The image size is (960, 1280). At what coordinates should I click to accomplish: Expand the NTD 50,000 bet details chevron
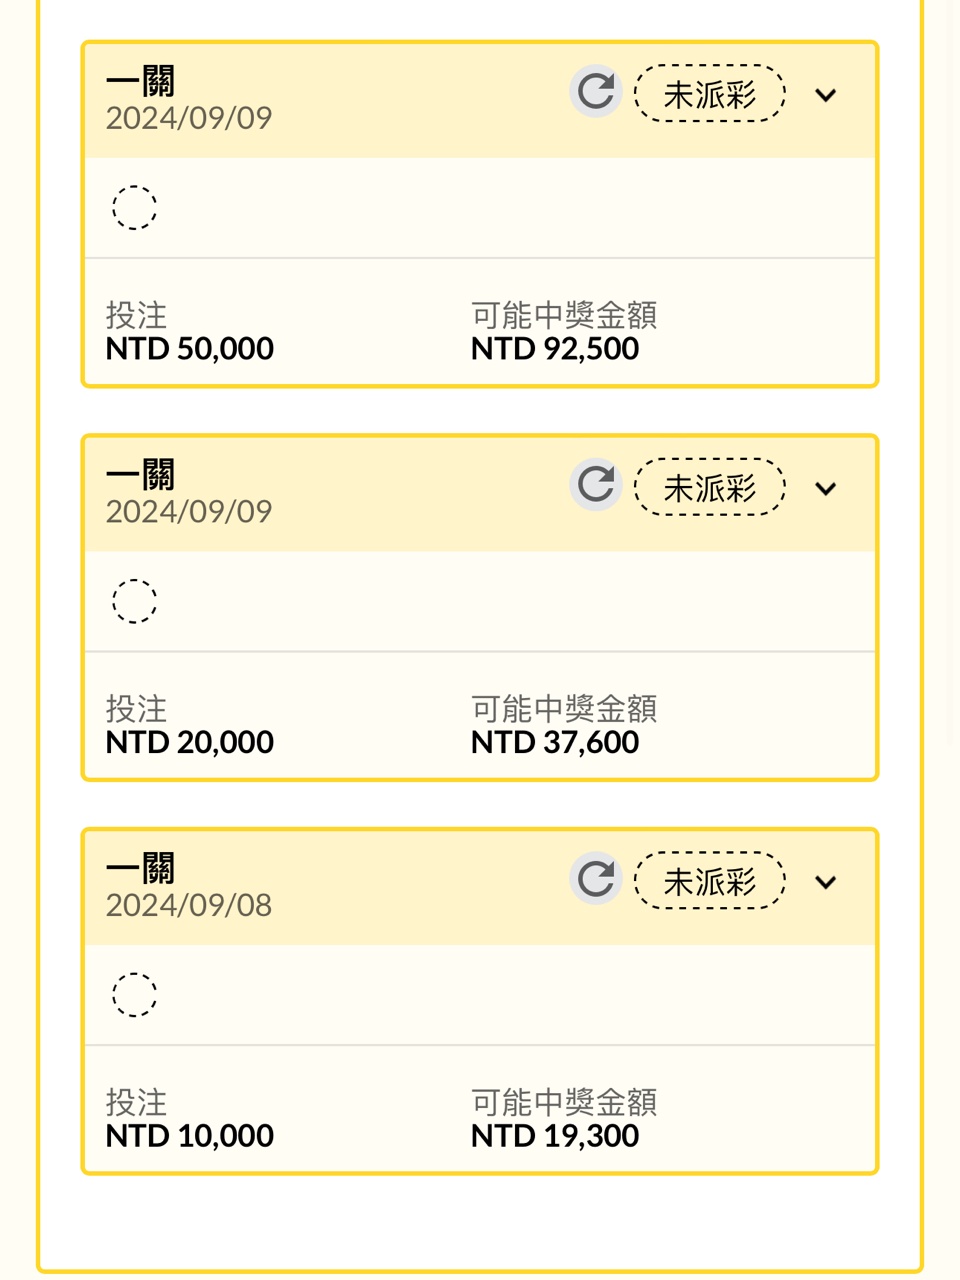825,95
